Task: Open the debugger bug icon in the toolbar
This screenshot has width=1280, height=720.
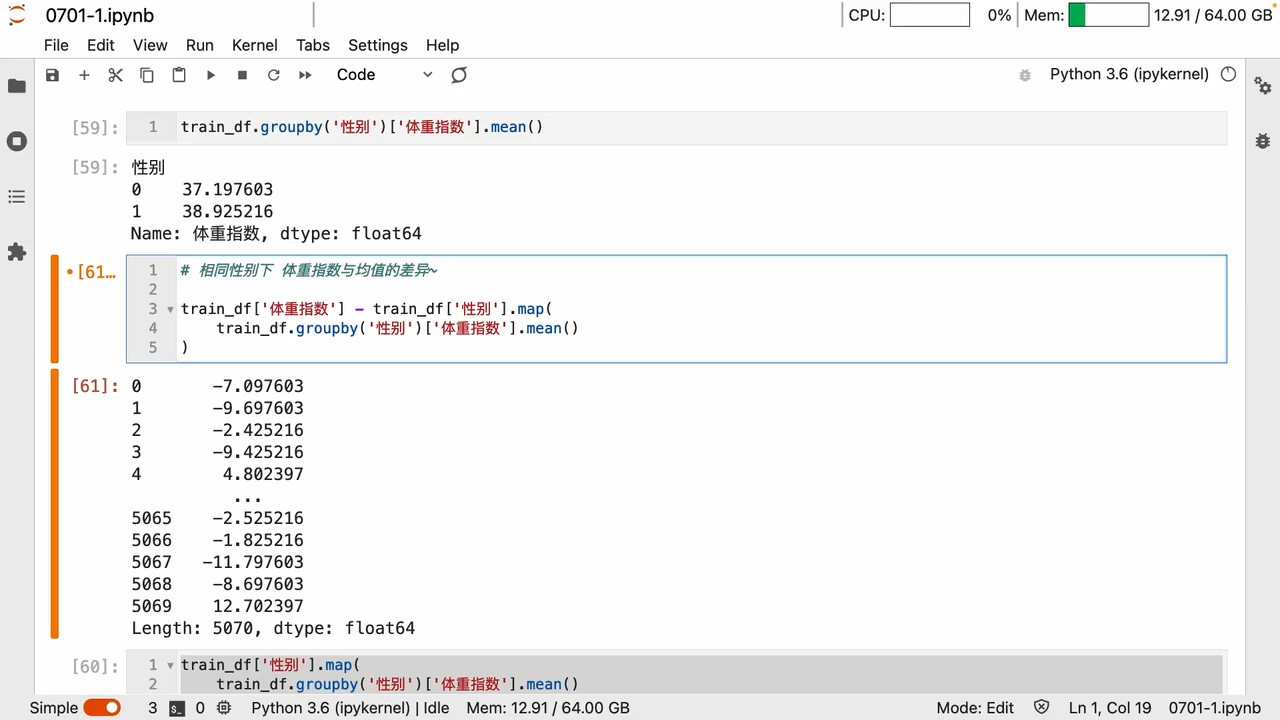Action: [x=1024, y=75]
